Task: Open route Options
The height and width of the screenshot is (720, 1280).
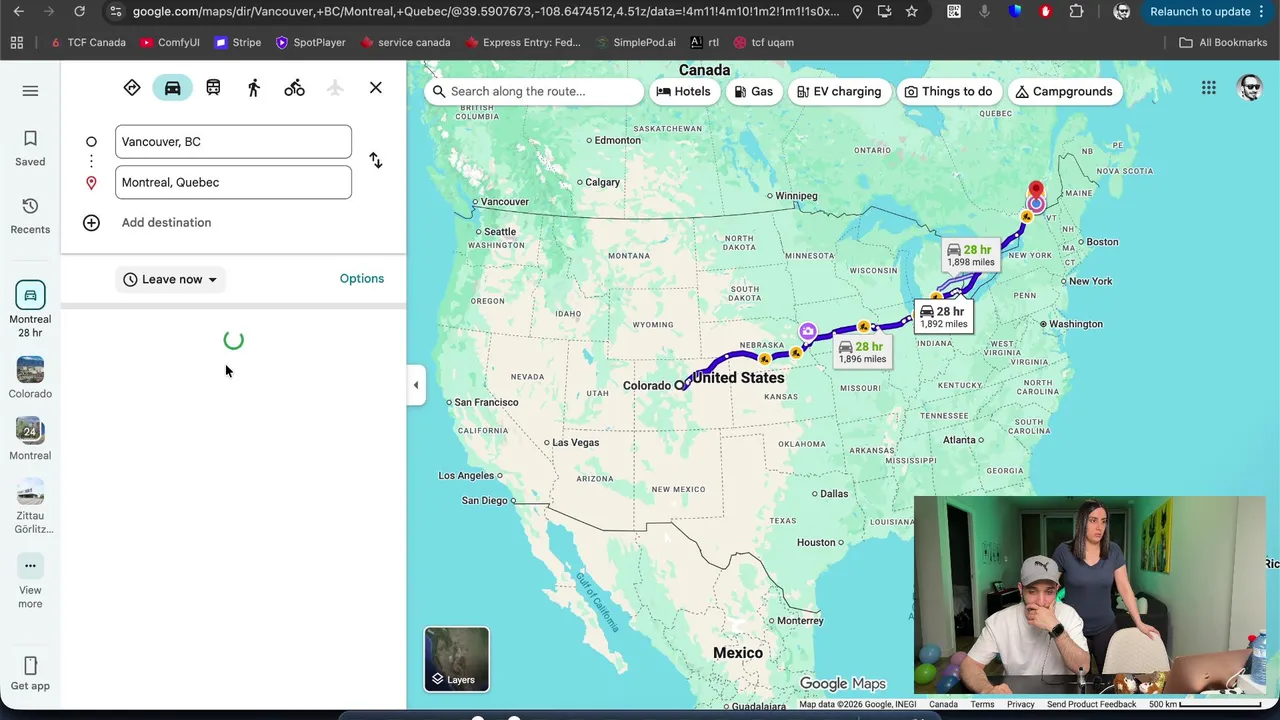Action: coord(362,279)
